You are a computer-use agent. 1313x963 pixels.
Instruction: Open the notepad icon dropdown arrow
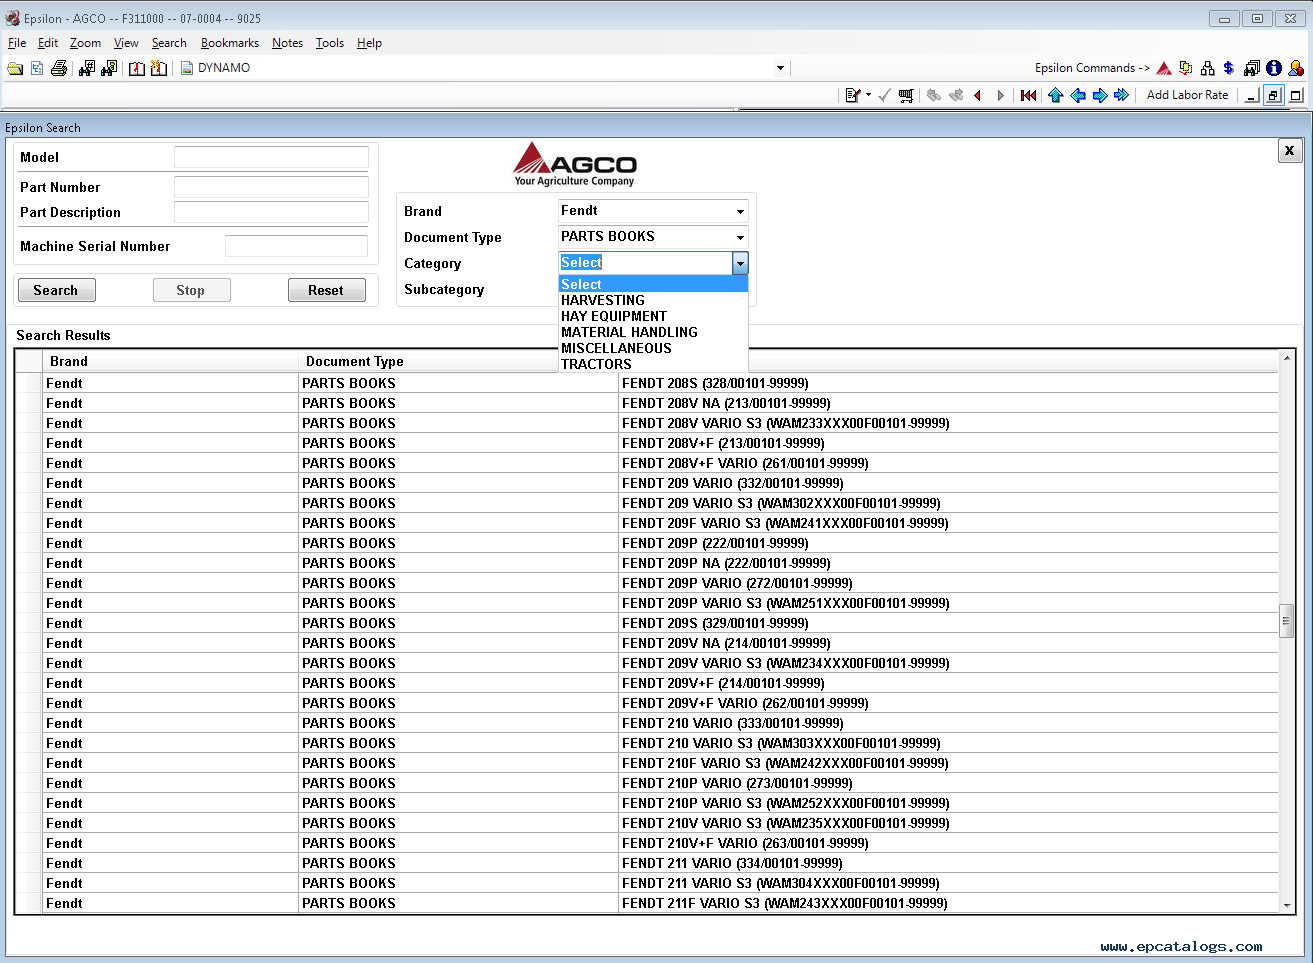[x=868, y=95]
